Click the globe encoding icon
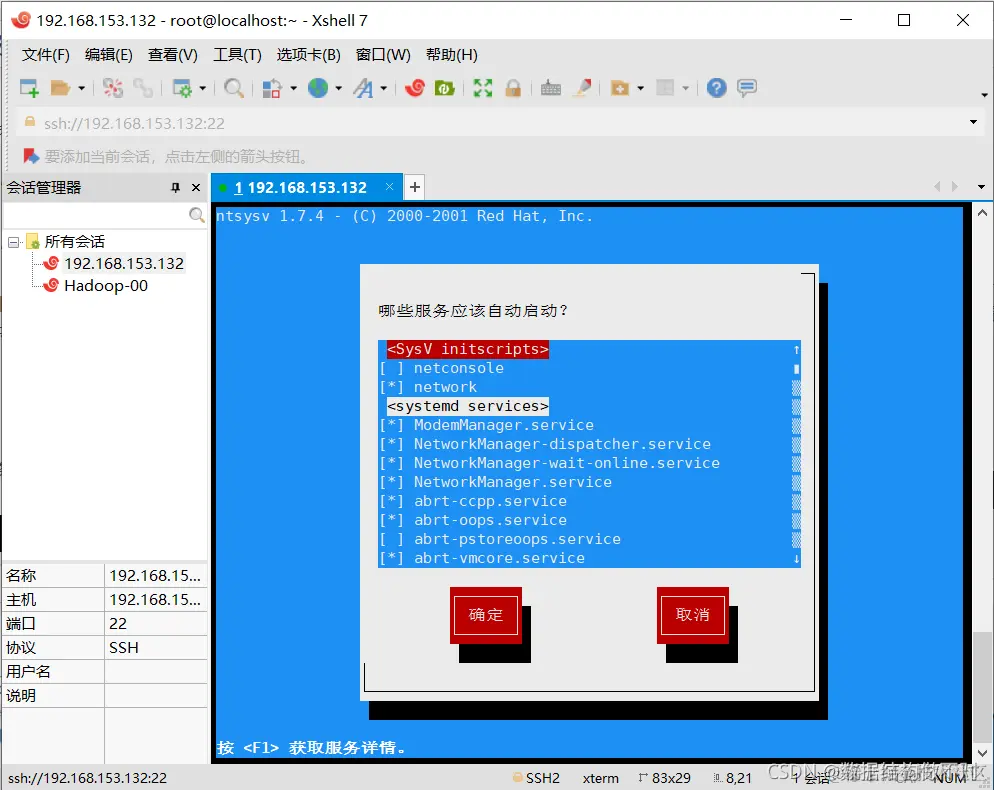Viewport: 994px width, 790px height. 318,88
